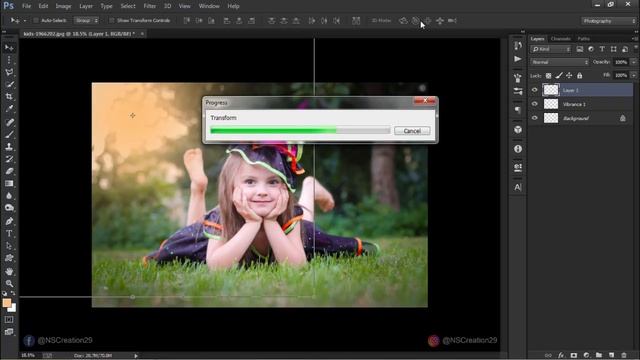The image size is (640, 360).
Task: Select the Blur tool
Action: pyautogui.click(x=9, y=196)
